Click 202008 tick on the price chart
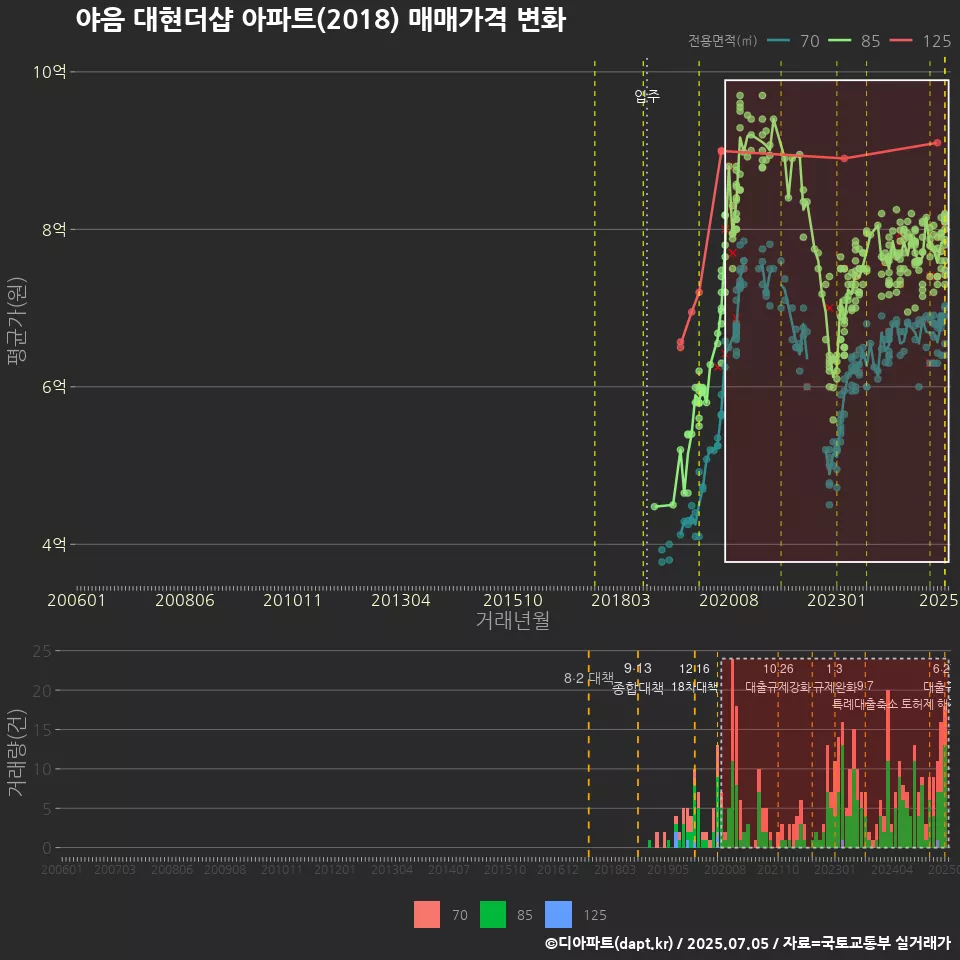This screenshot has height=960, width=960. [x=729, y=600]
